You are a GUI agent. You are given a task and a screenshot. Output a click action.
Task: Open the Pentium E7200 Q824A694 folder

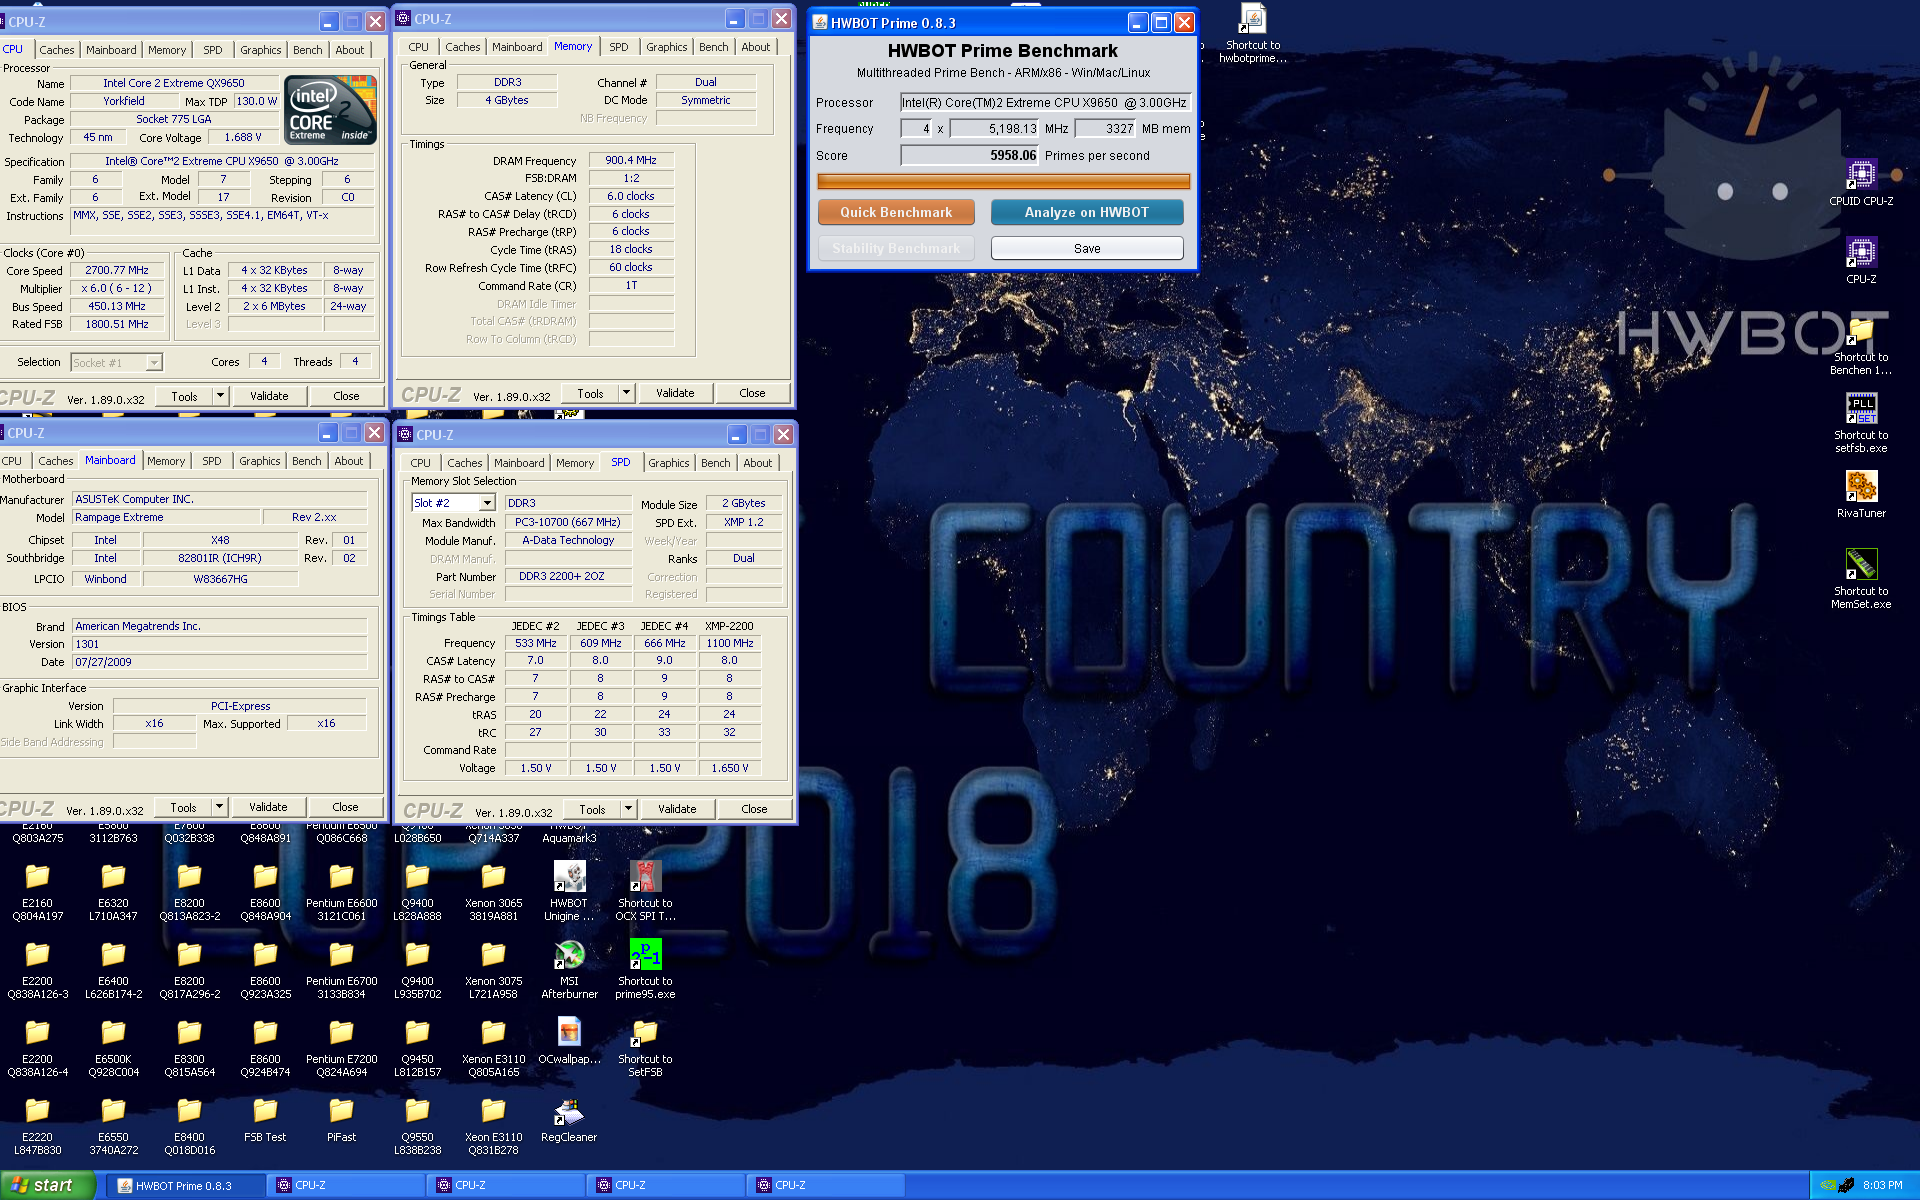point(341,1047)
